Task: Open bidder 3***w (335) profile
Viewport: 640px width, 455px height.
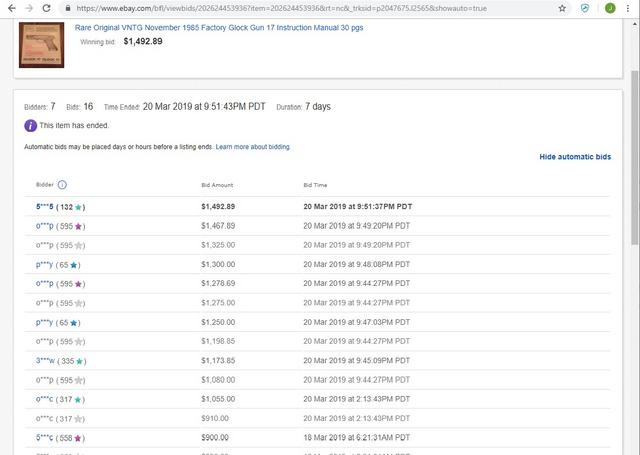Action: pyautogui.click(x=45, y=361)
